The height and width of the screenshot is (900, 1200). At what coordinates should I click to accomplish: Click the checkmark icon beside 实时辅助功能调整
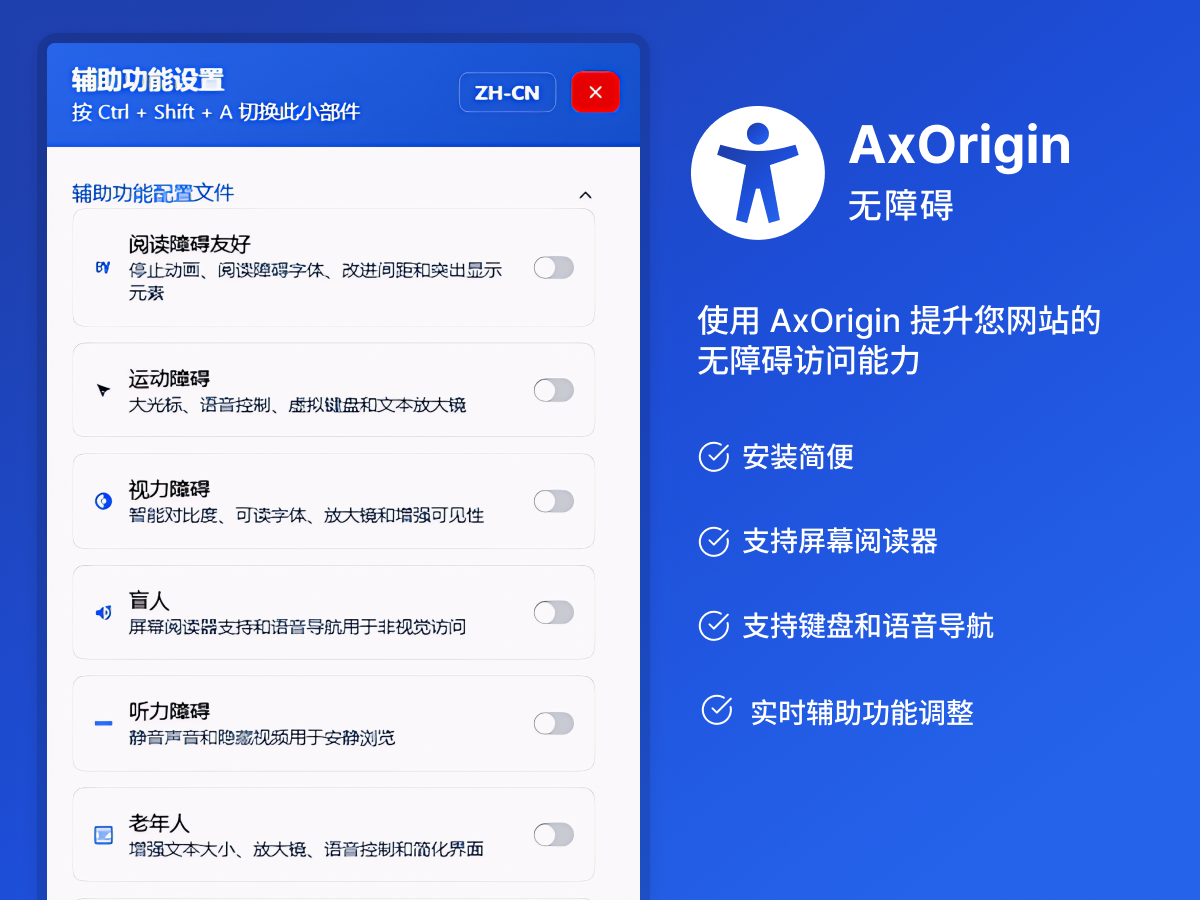coord(717,710)
